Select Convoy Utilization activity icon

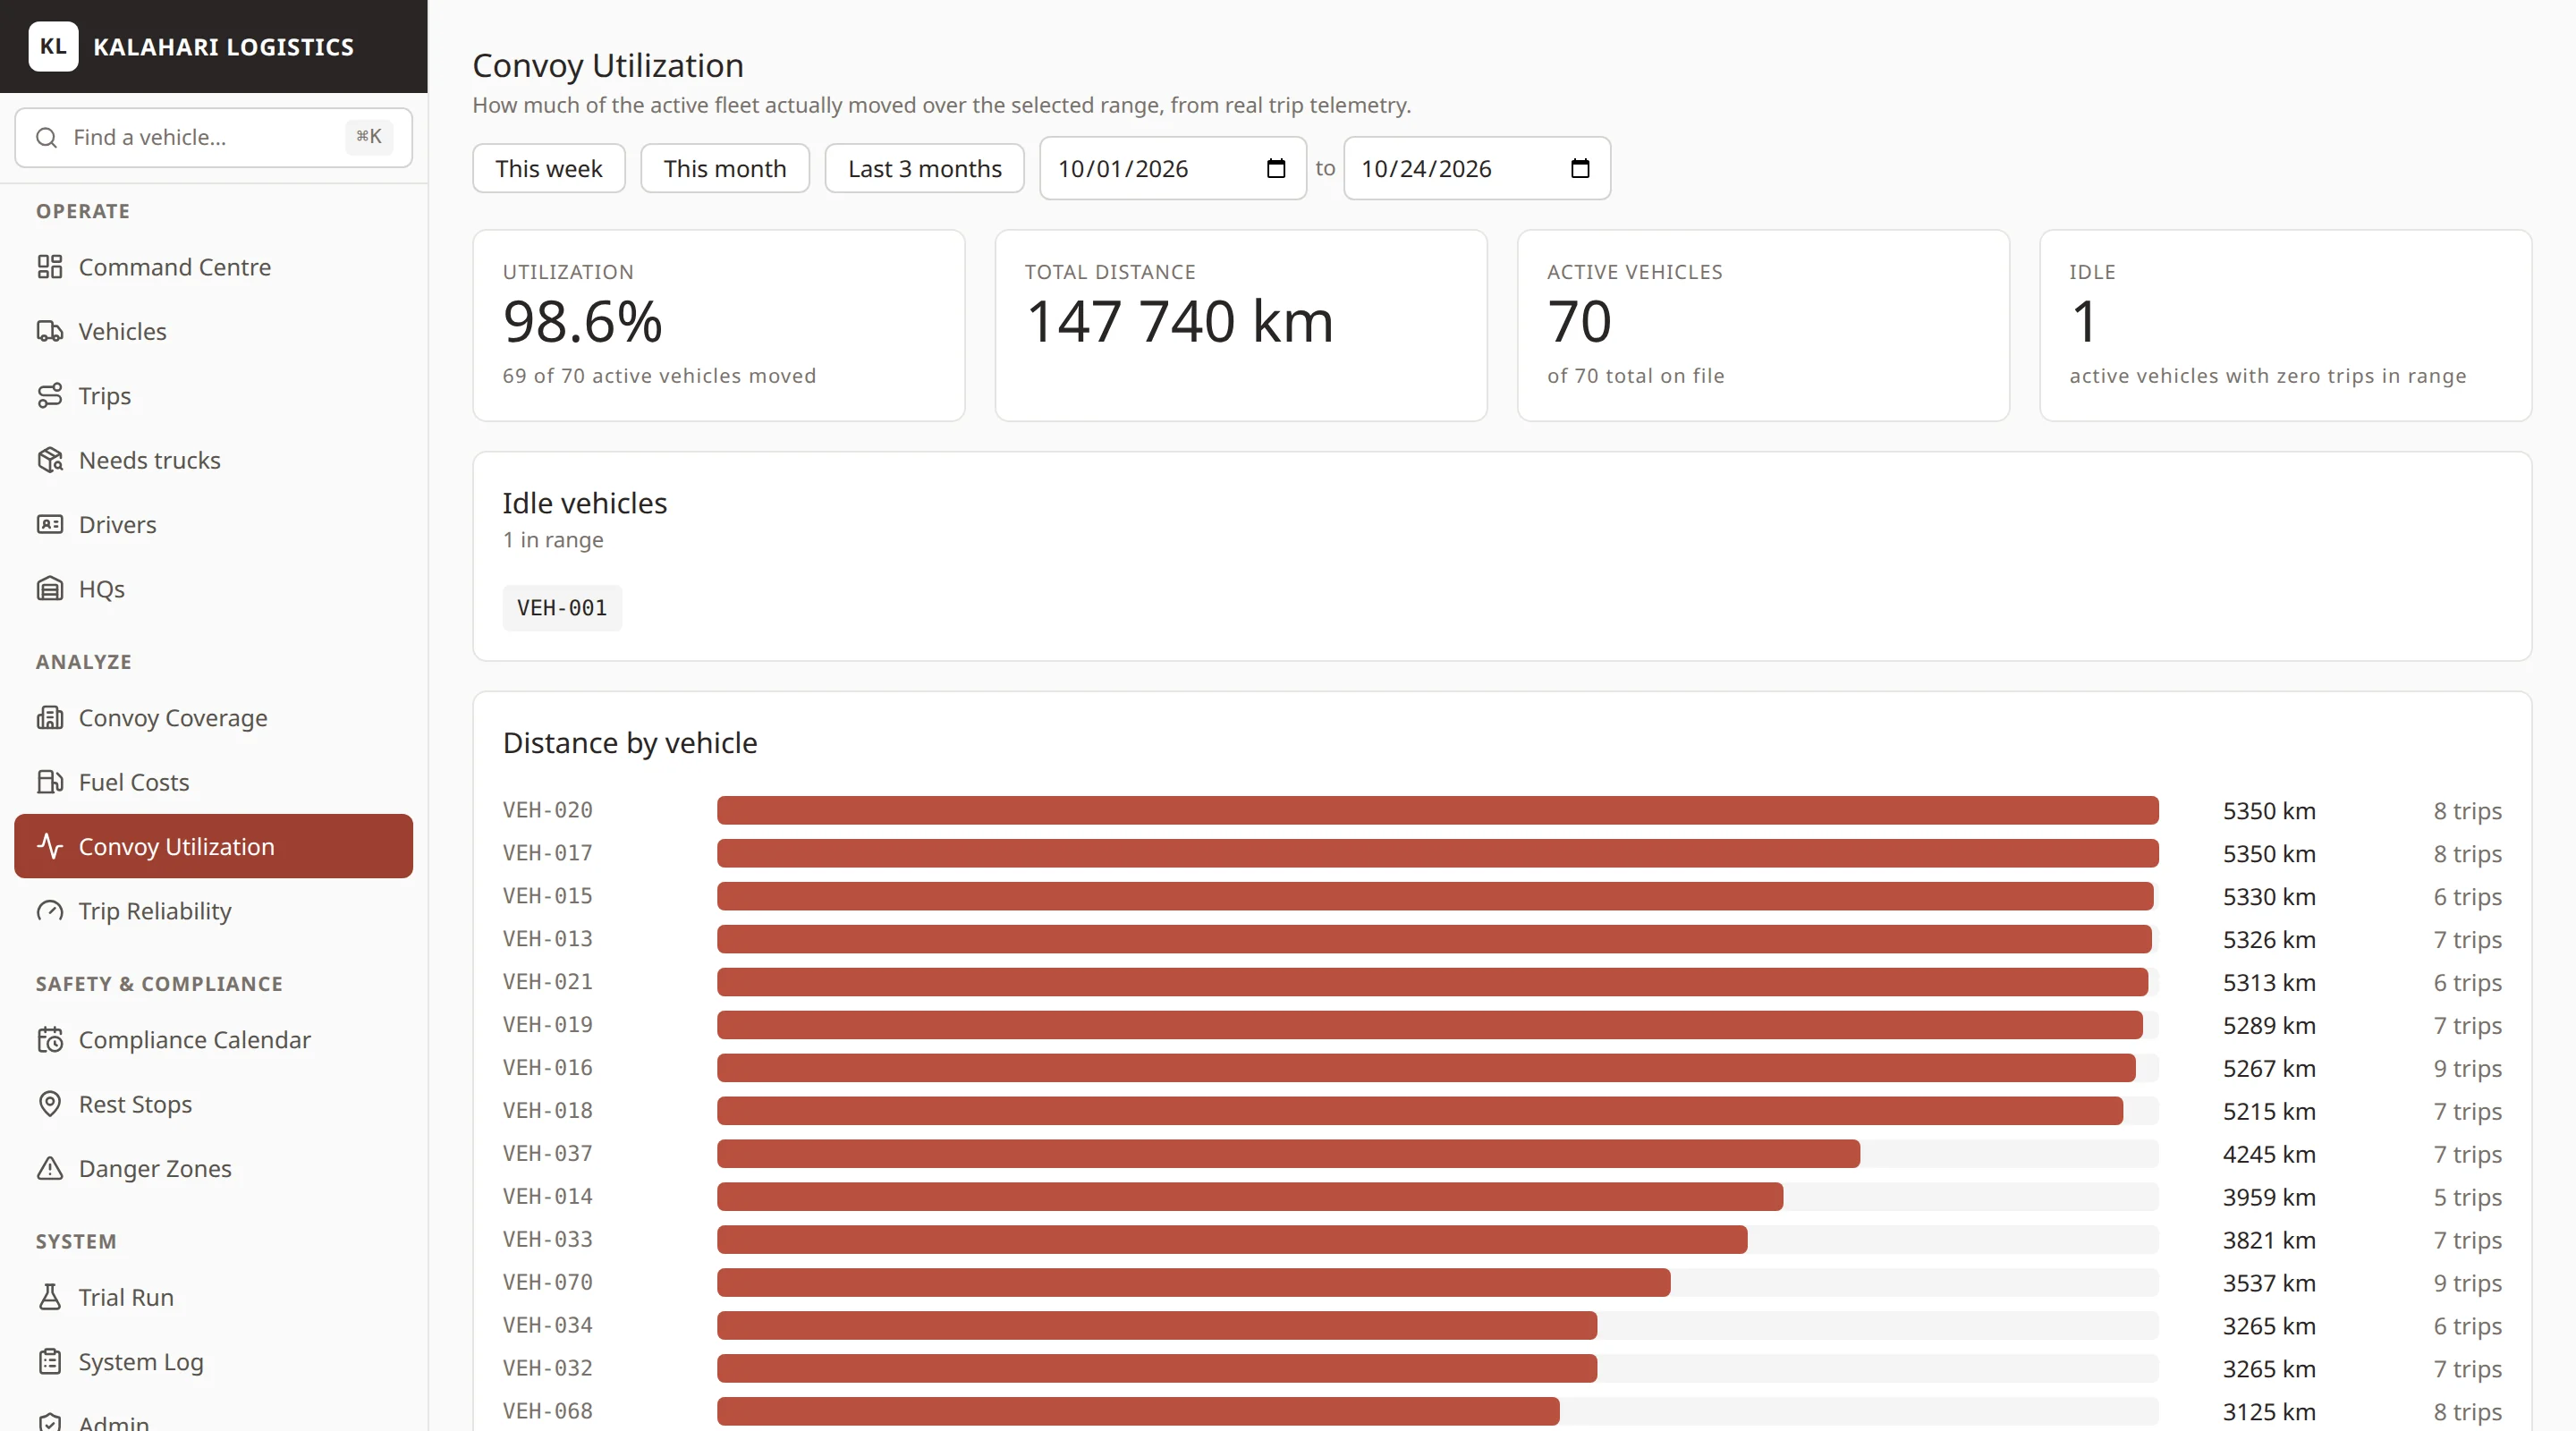(x=49, y=847)
